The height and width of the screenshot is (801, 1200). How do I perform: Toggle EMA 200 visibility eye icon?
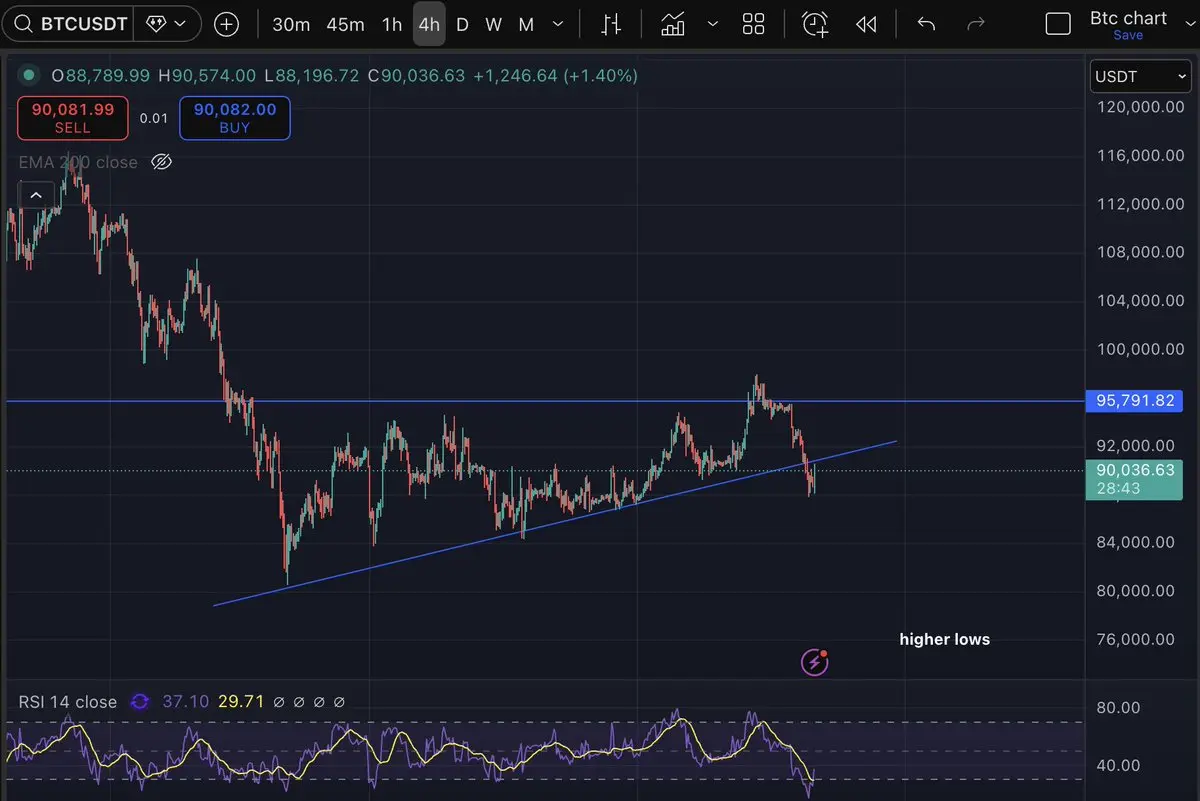(x=161, y=162)
